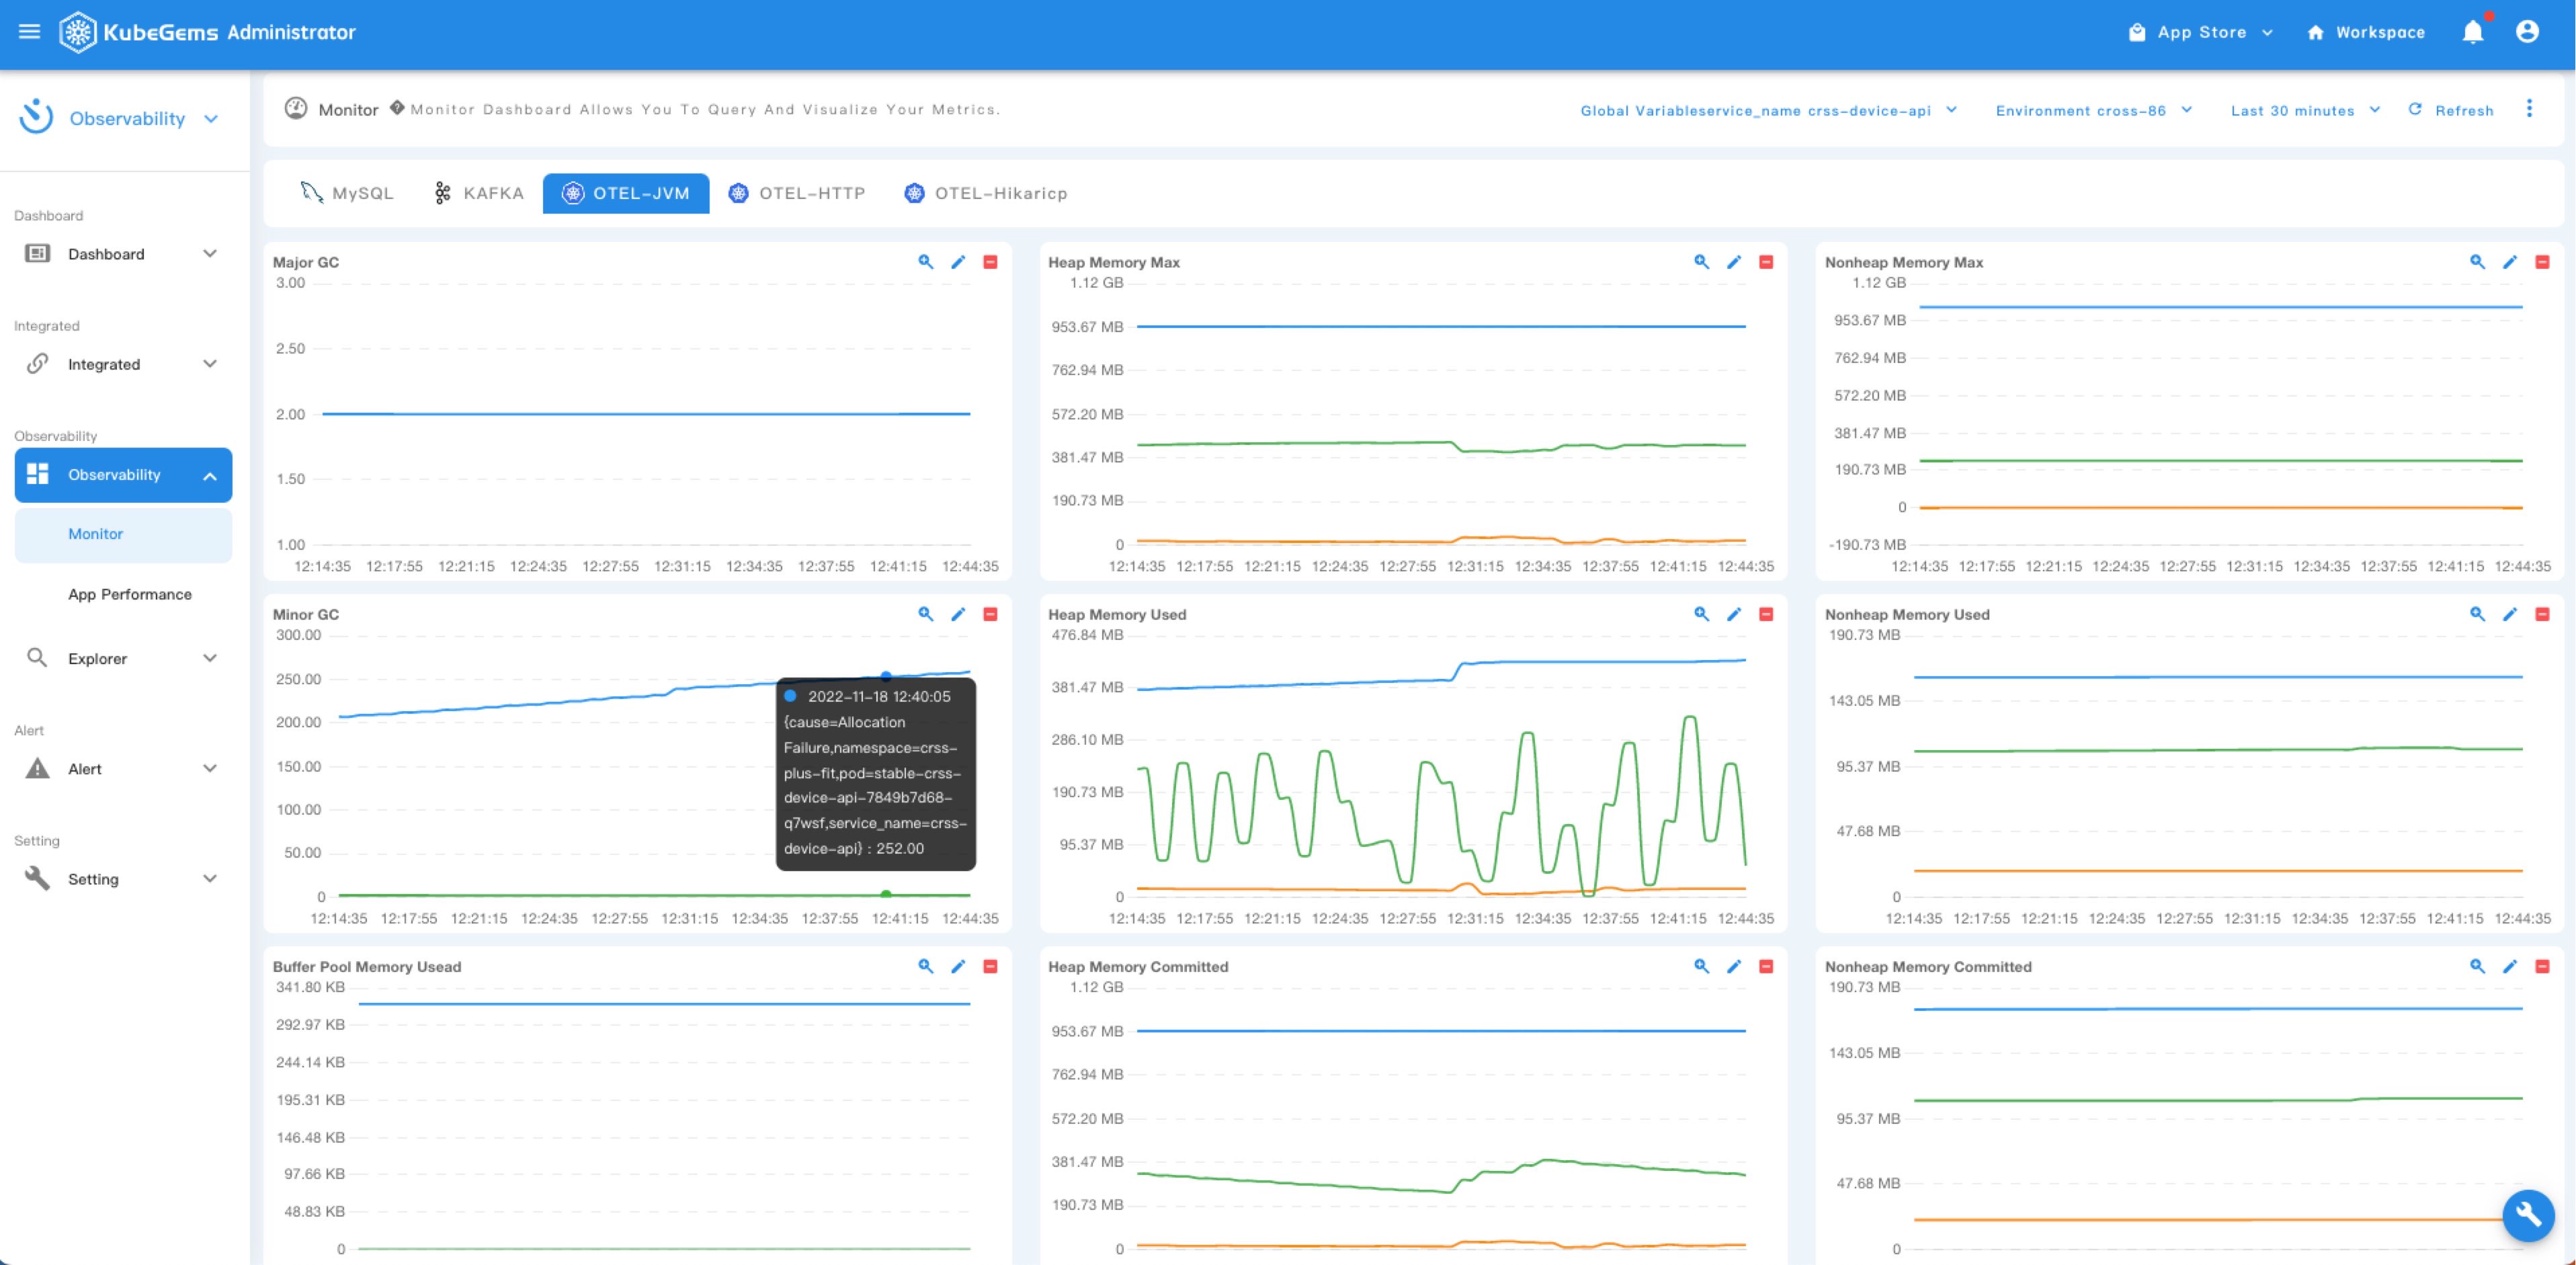Open the user account avatar icon
Image resolution: width=2576 pixels, height=1265 pixels.
[x=2527, y=32]
